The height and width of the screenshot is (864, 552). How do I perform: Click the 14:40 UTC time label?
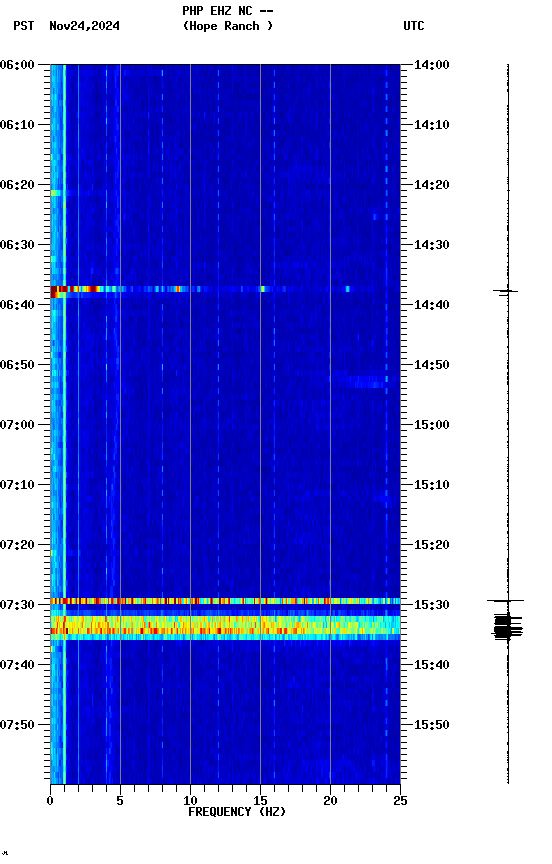[432, 305]
